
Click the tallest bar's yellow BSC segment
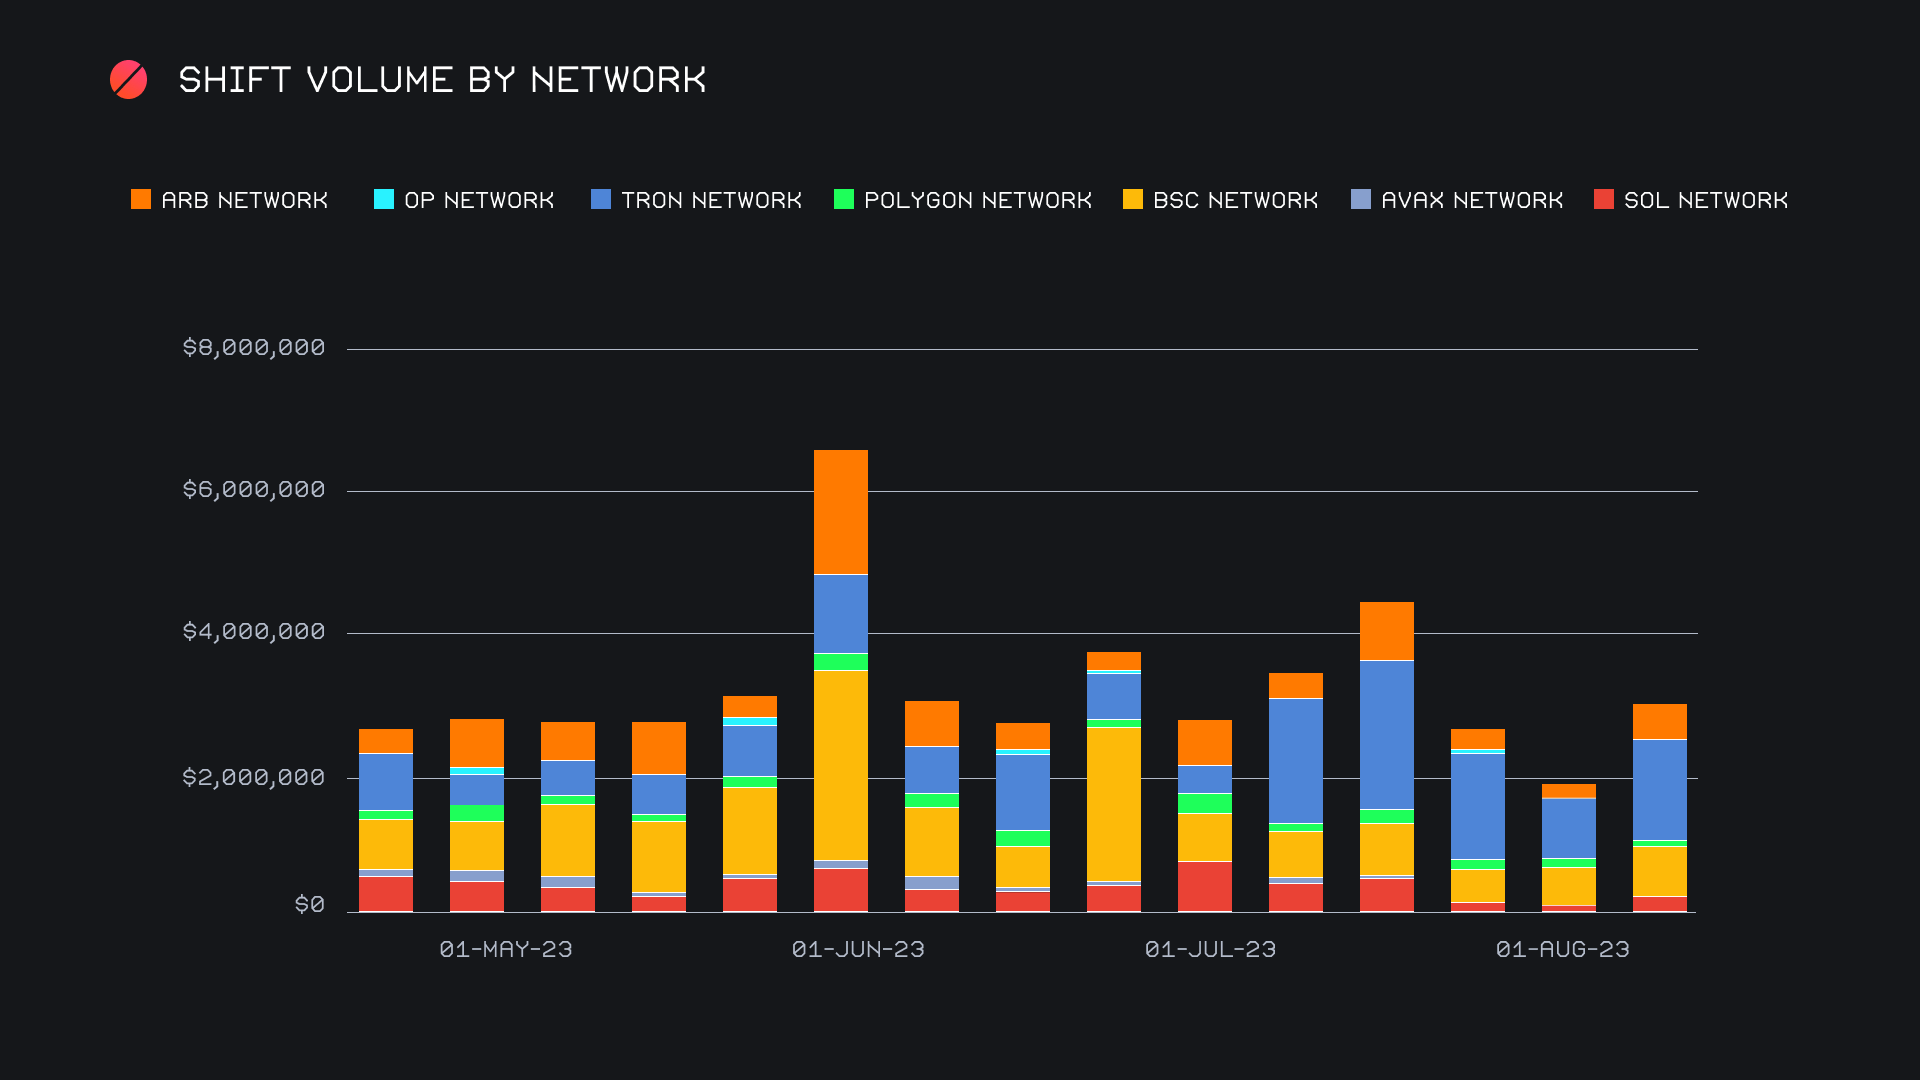841,765
